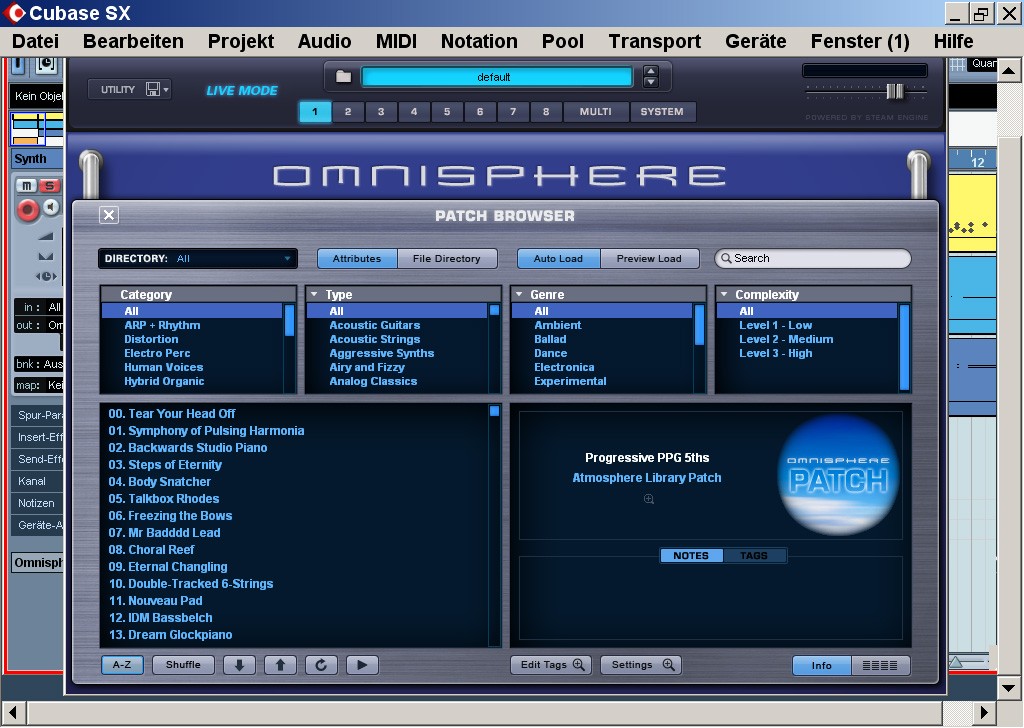Zoom the patch info magnifier icon
This screenshot has height=728, width=1024.
click(x=648, y=499)
